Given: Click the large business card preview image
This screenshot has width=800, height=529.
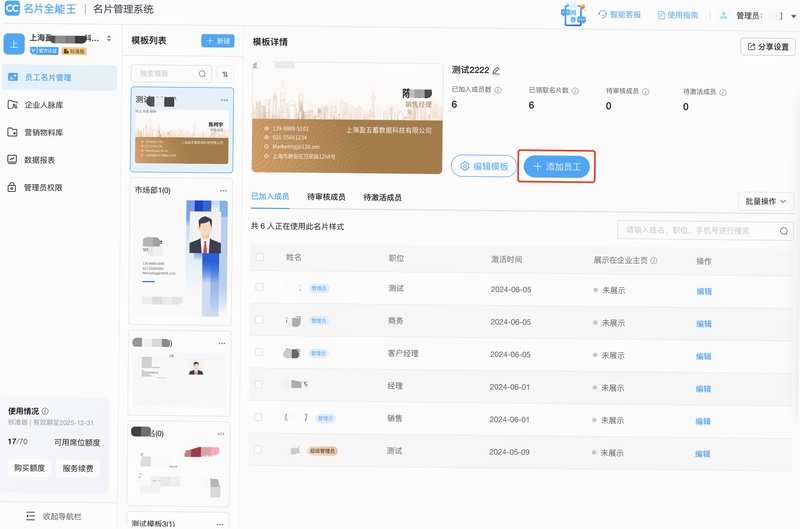Looking at the screenshot, I should (347, 118).
